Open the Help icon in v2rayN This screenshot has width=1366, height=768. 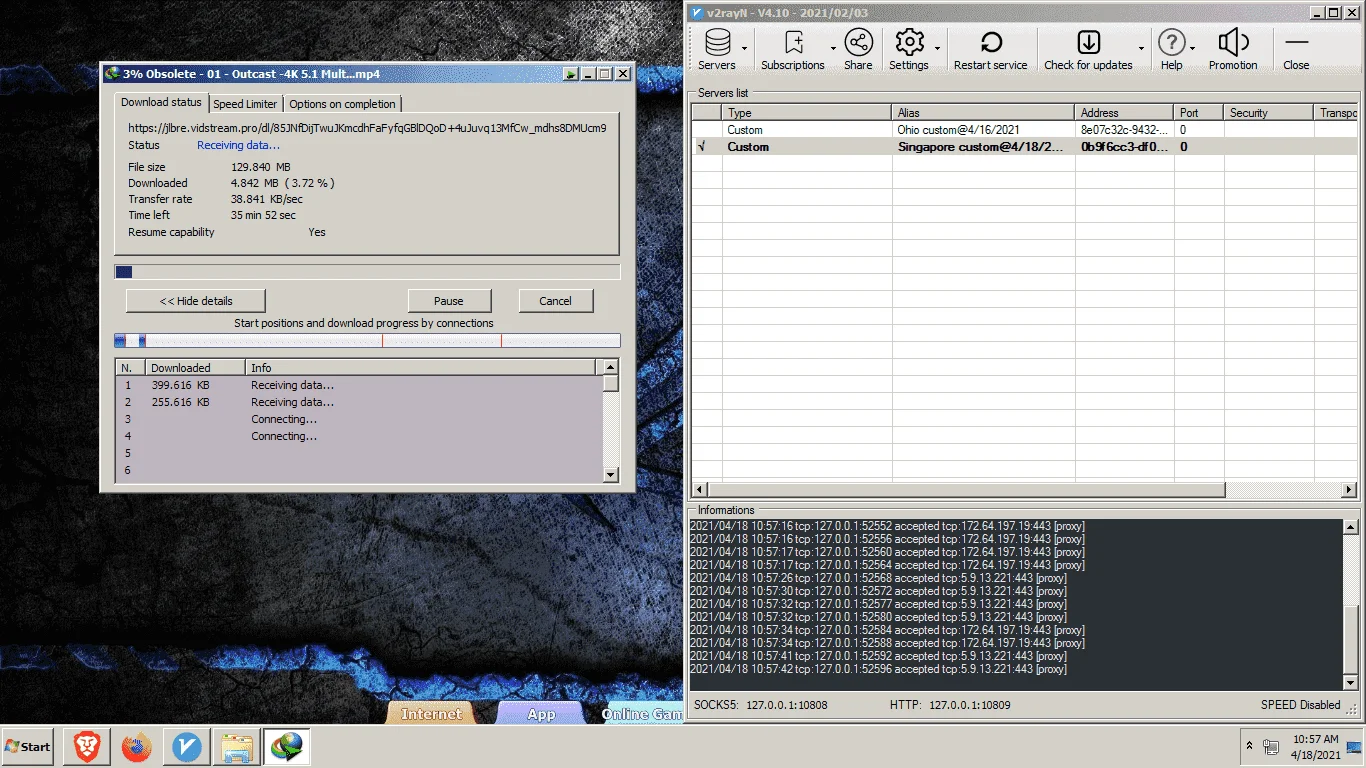click(1172, 49)
